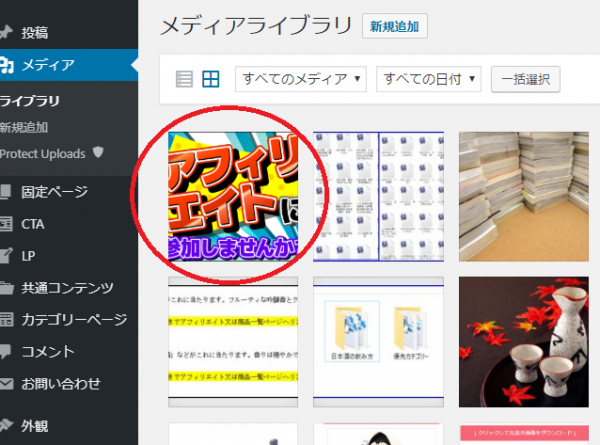Open the すべての日付 date dropdown

pos(429,79)
